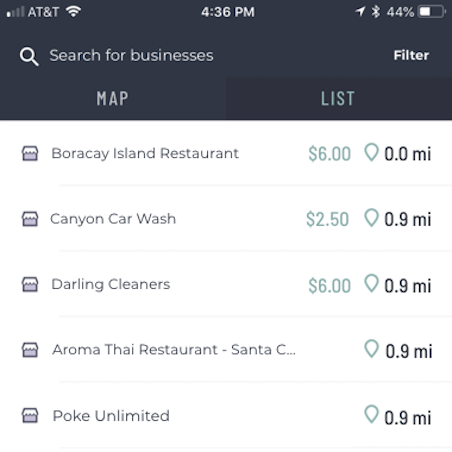The image size is (452, 452).
Task: Click the storefront icon beside Poke Unlimited
Action: point(30,415)
